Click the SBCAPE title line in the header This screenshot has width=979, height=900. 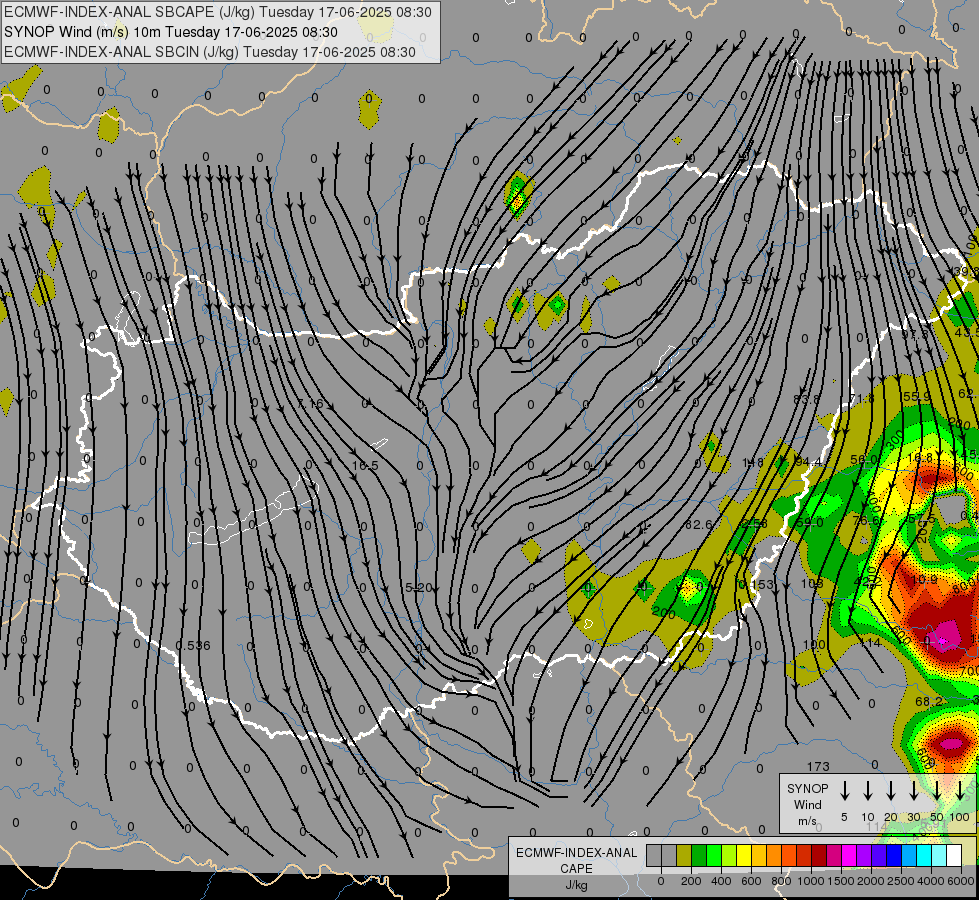pyautogui.click(x=218, y=12)
